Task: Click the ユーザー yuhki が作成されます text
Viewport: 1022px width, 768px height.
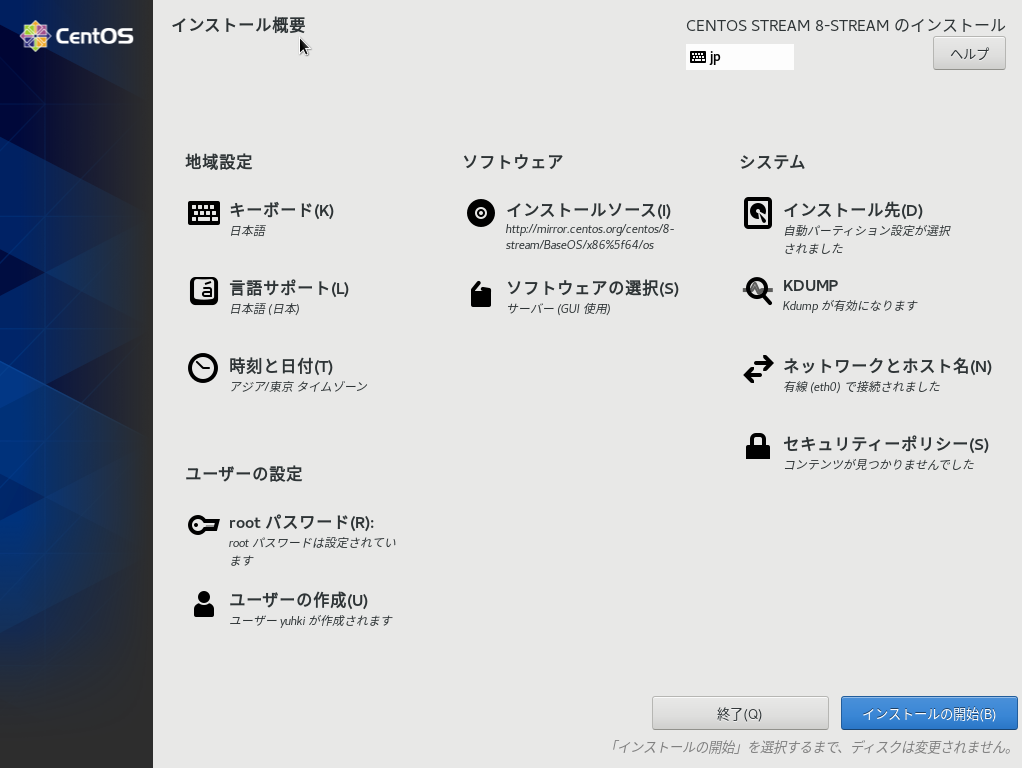Action: [x=311, y=621]
